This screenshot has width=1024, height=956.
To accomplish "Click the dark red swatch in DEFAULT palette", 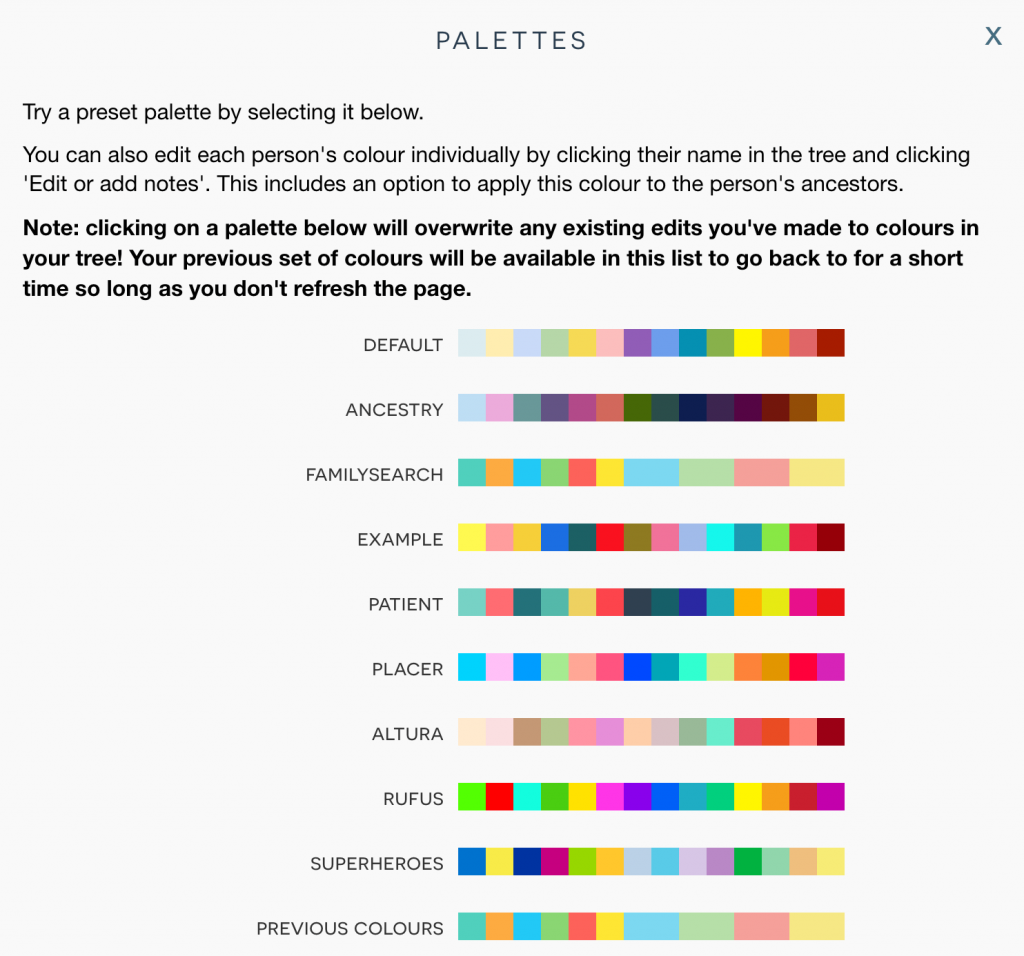I will click(832, 342).
